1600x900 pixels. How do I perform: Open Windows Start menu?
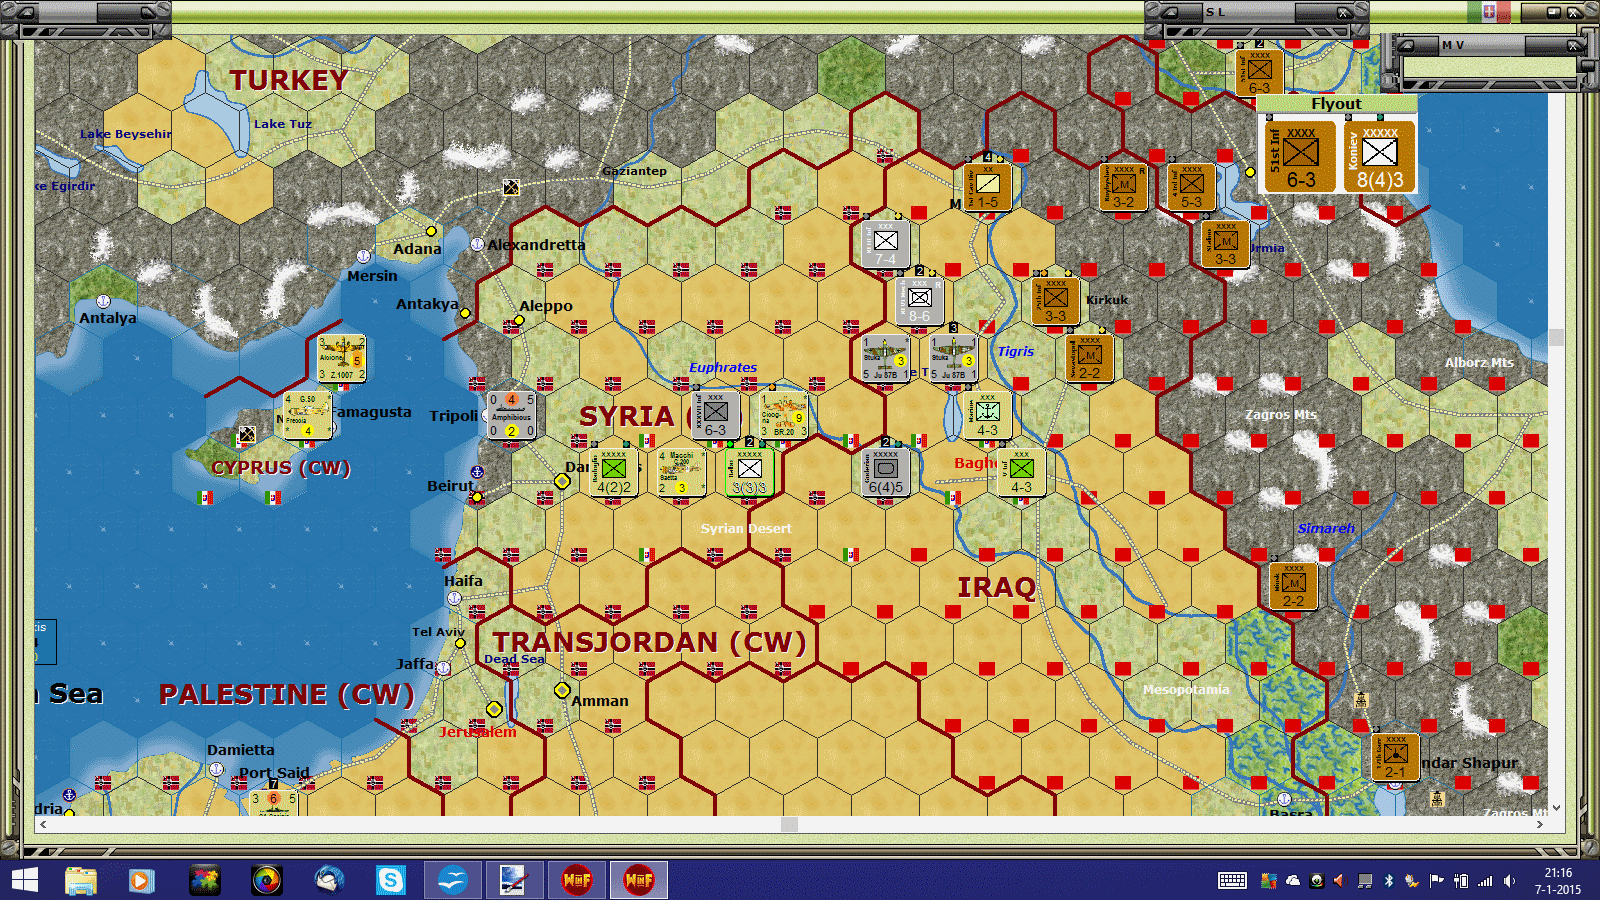pos(24,880)
